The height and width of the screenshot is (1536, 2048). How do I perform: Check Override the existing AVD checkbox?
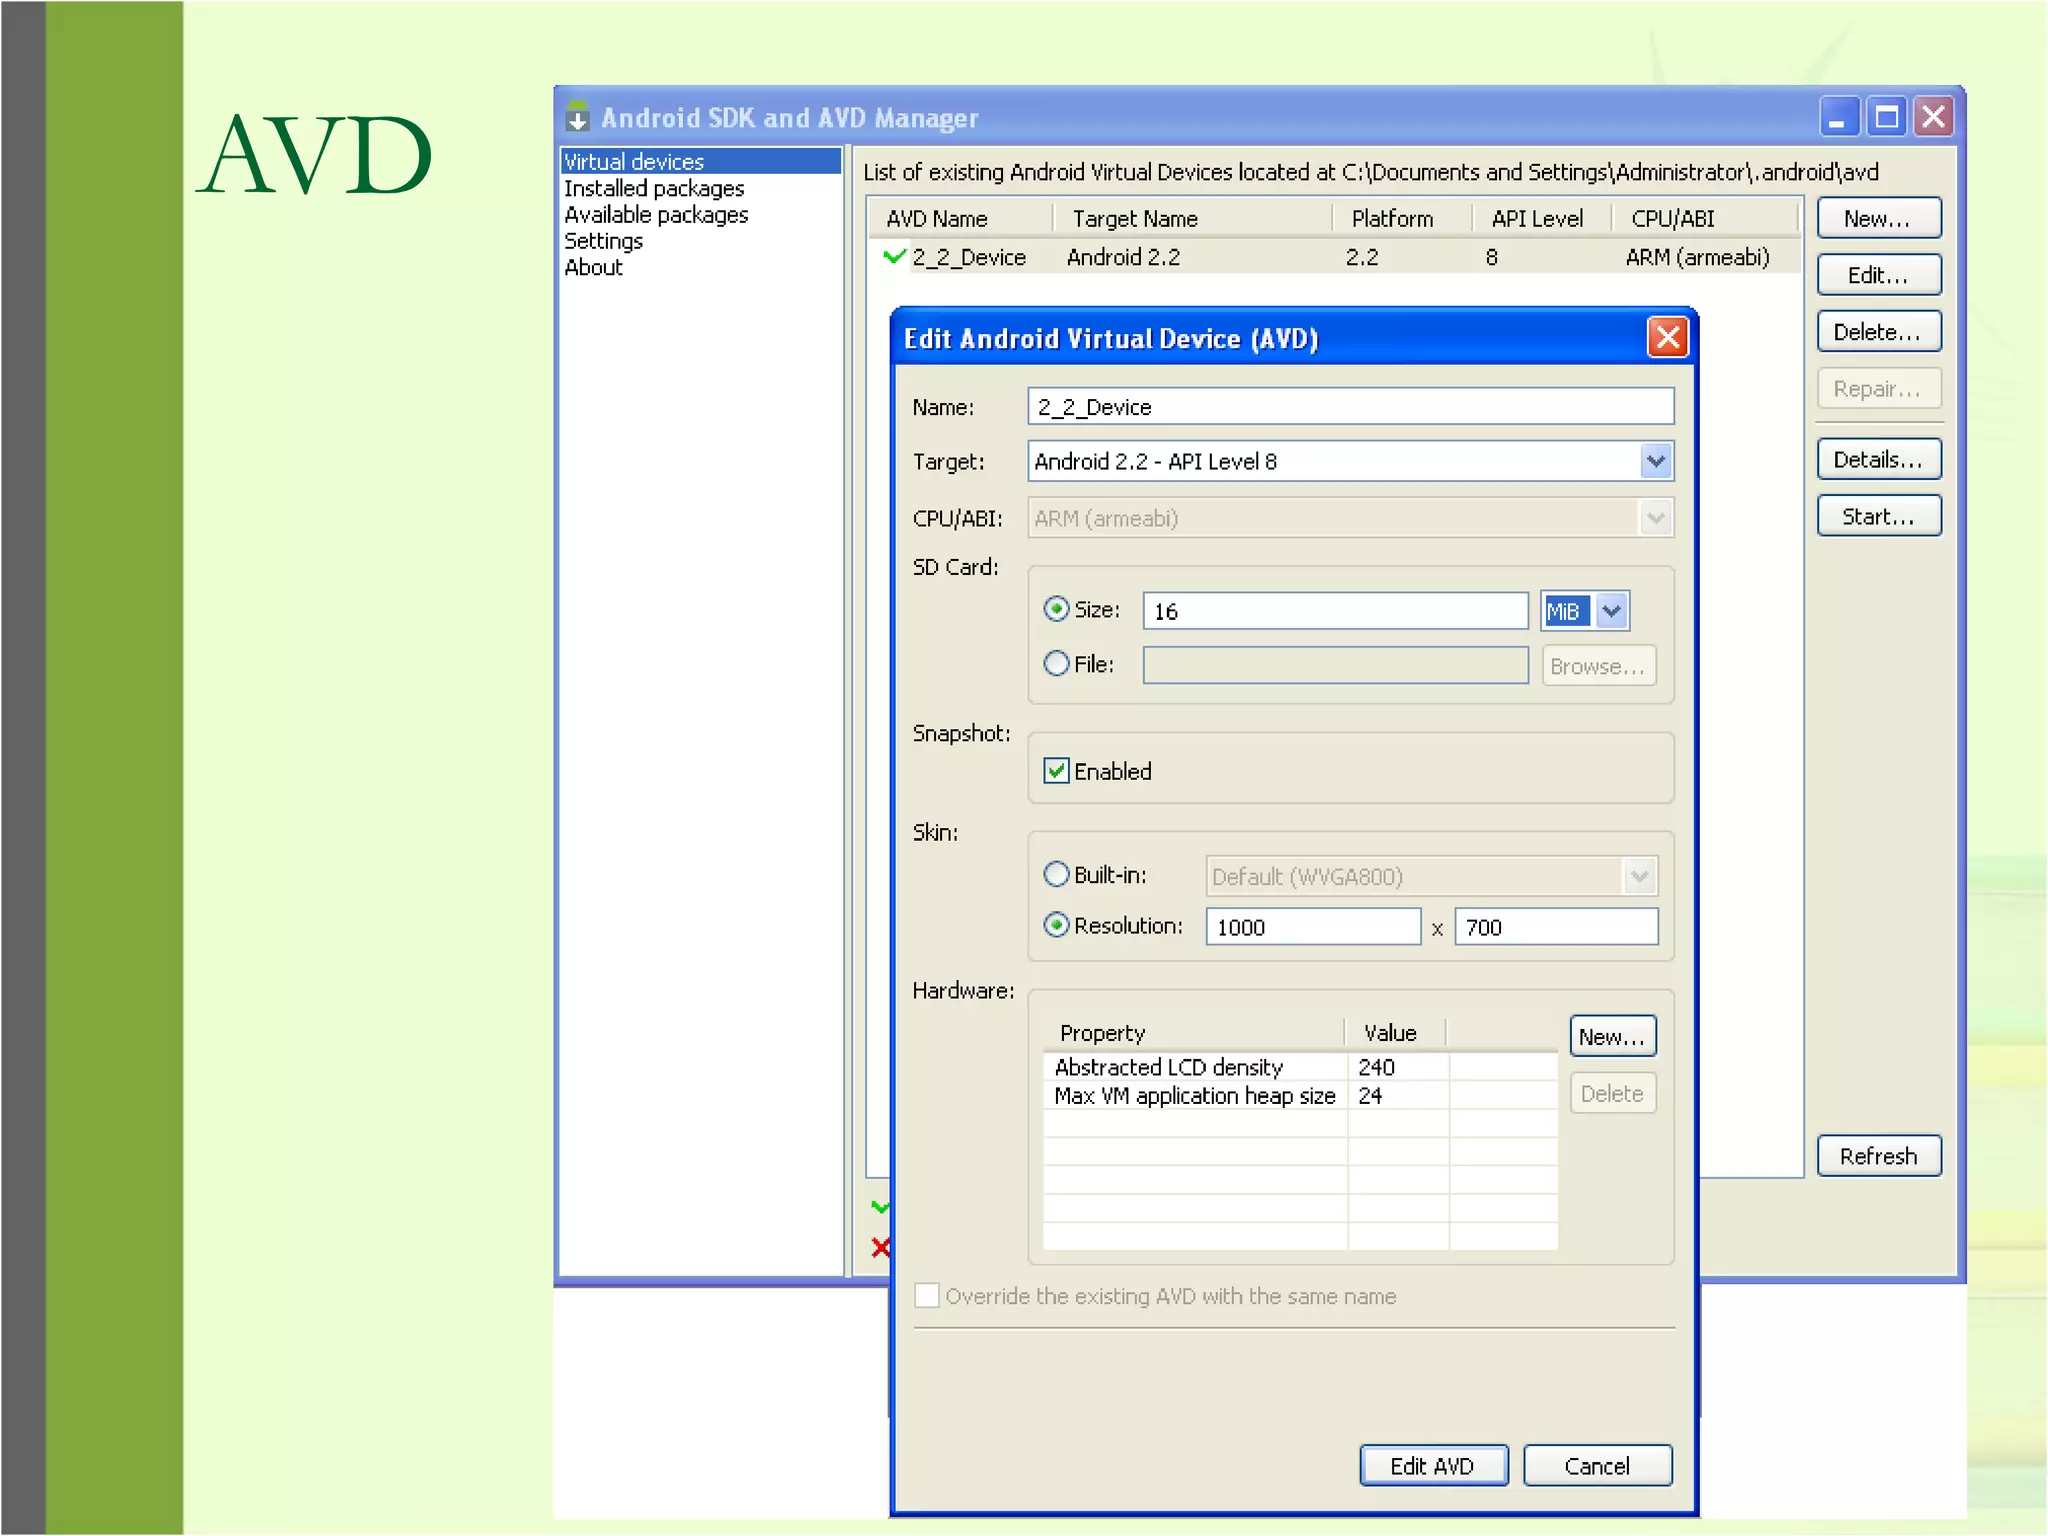[x=927, y=1295]
